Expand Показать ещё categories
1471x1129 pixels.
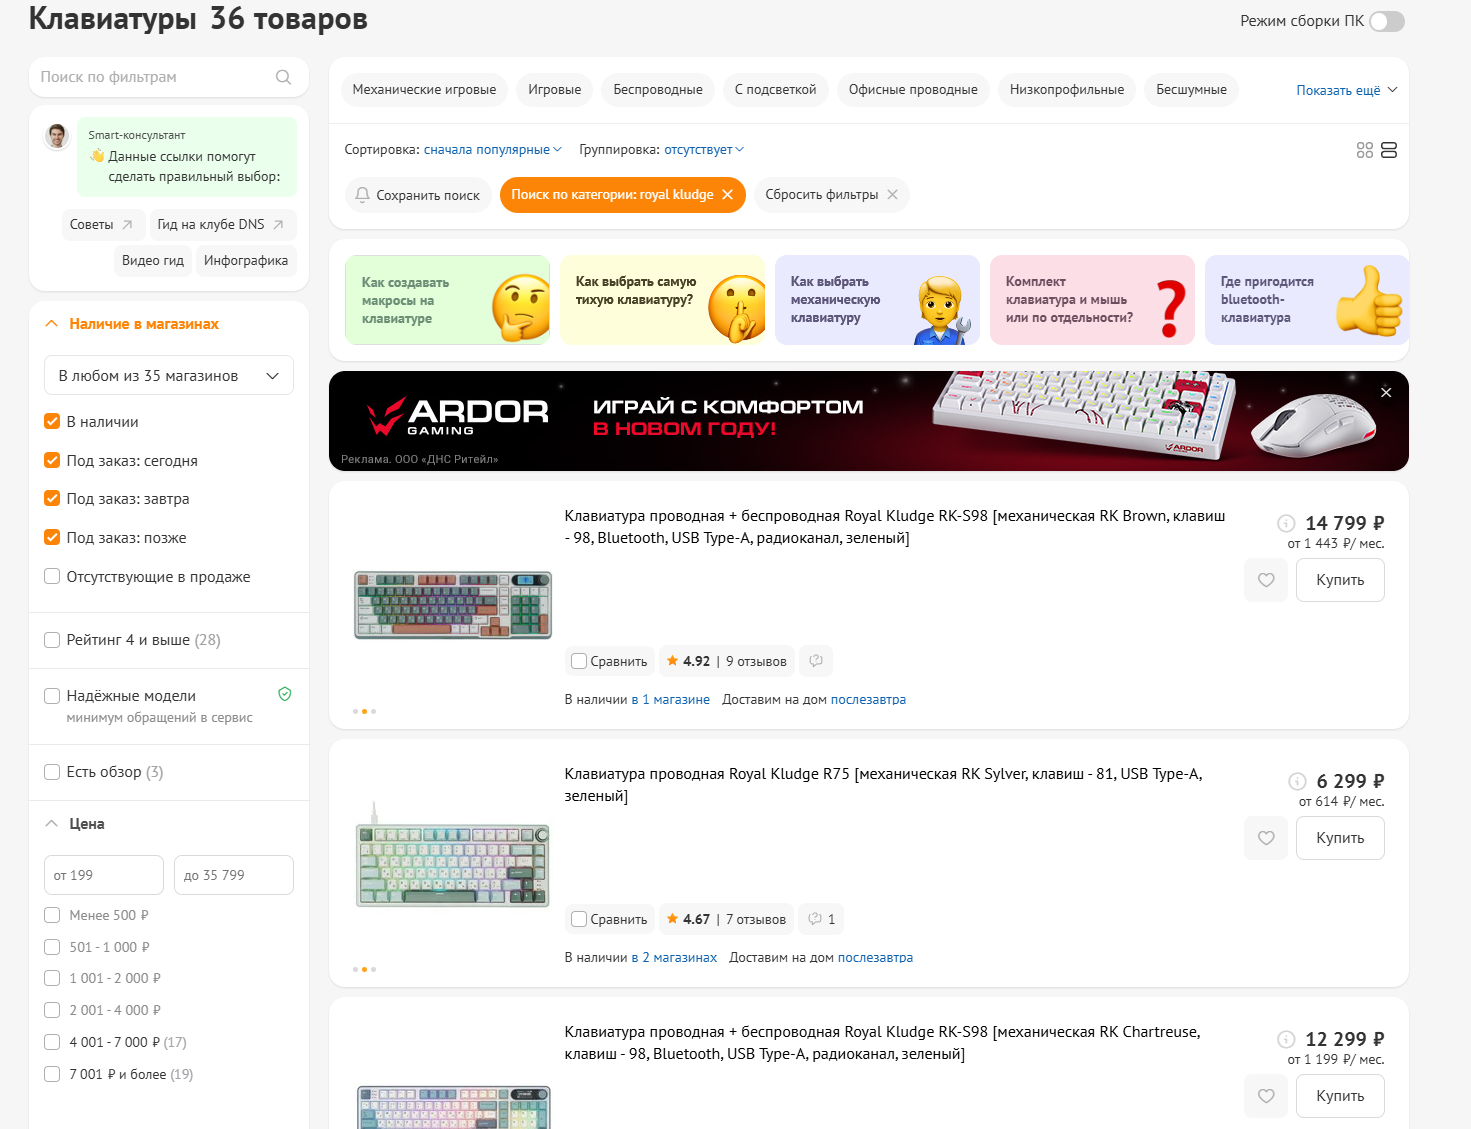(x=1347, y=90)
